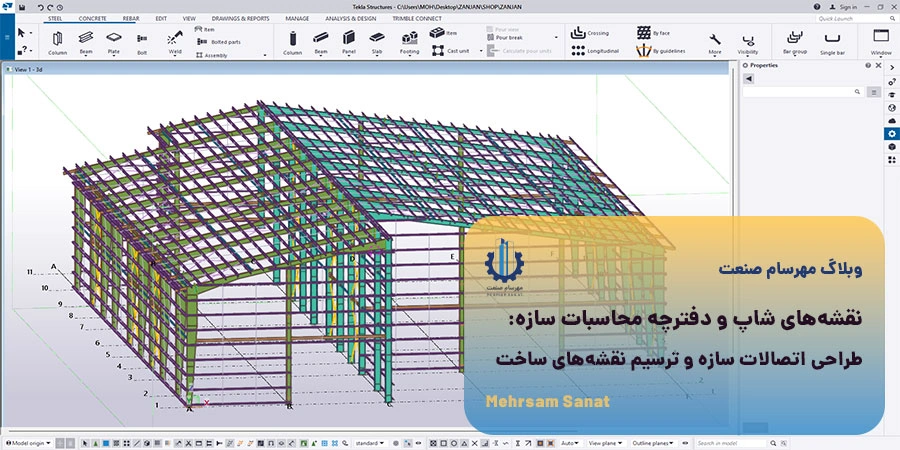Click the Properties list menu button
900x450 pixels.
(x=874, y=92)
